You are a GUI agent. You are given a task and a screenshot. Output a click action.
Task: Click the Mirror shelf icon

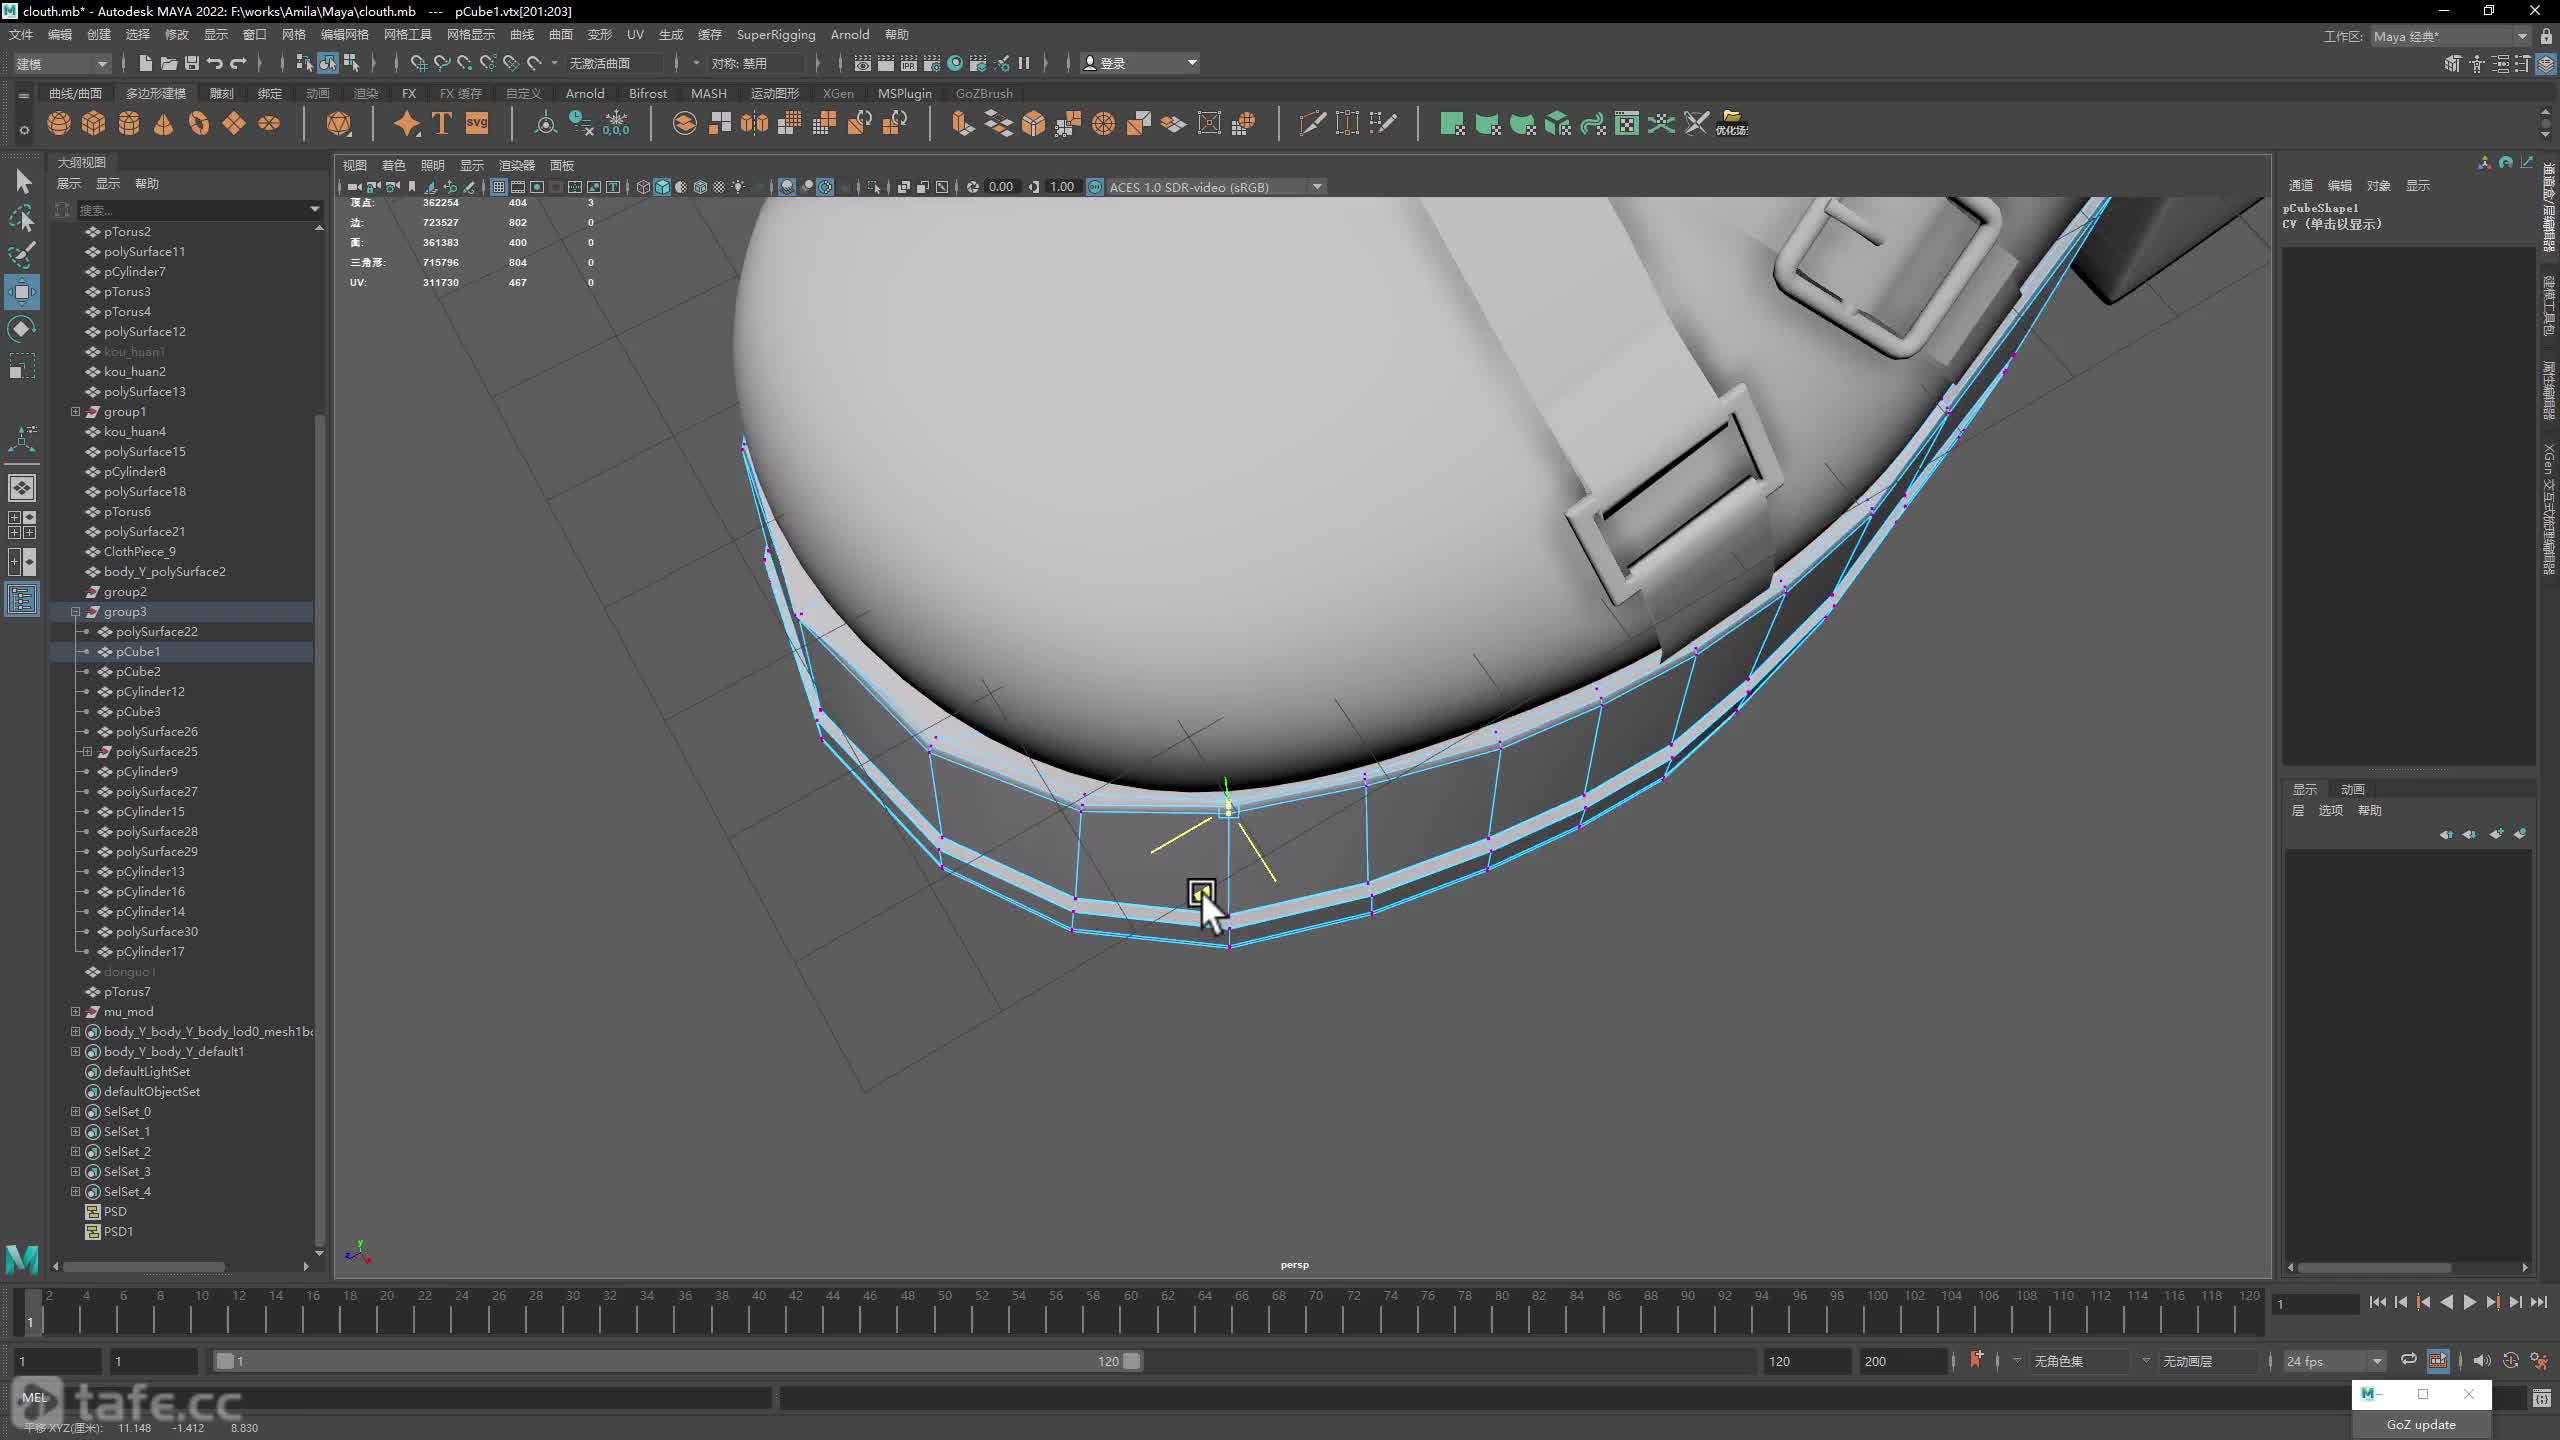coord(754,124)
